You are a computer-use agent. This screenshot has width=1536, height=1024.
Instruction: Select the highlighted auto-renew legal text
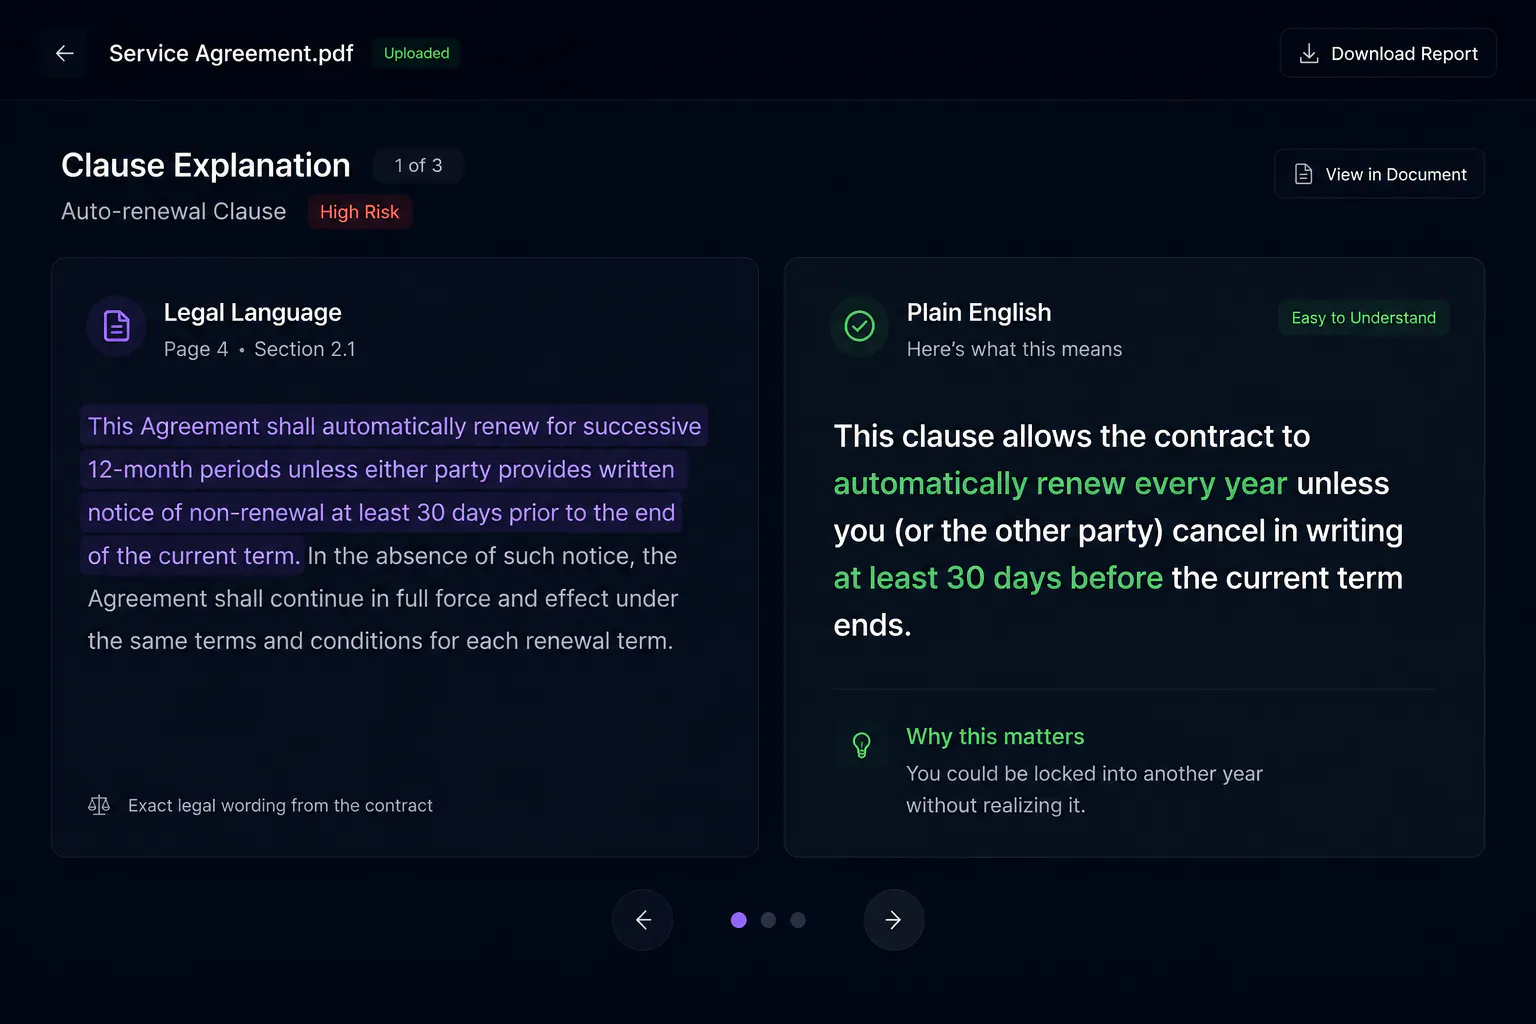click(x=394, y=490)
